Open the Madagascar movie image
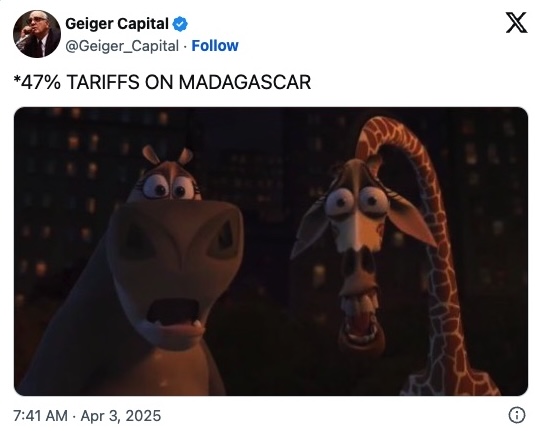The image size is (535, 431). click(271, 252)
